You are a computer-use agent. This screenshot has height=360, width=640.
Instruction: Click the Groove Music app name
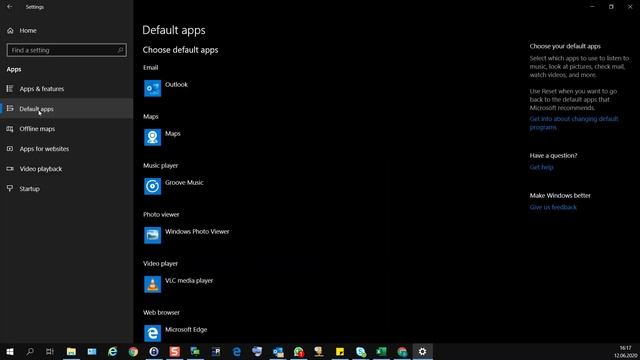[x=184, y=182]
